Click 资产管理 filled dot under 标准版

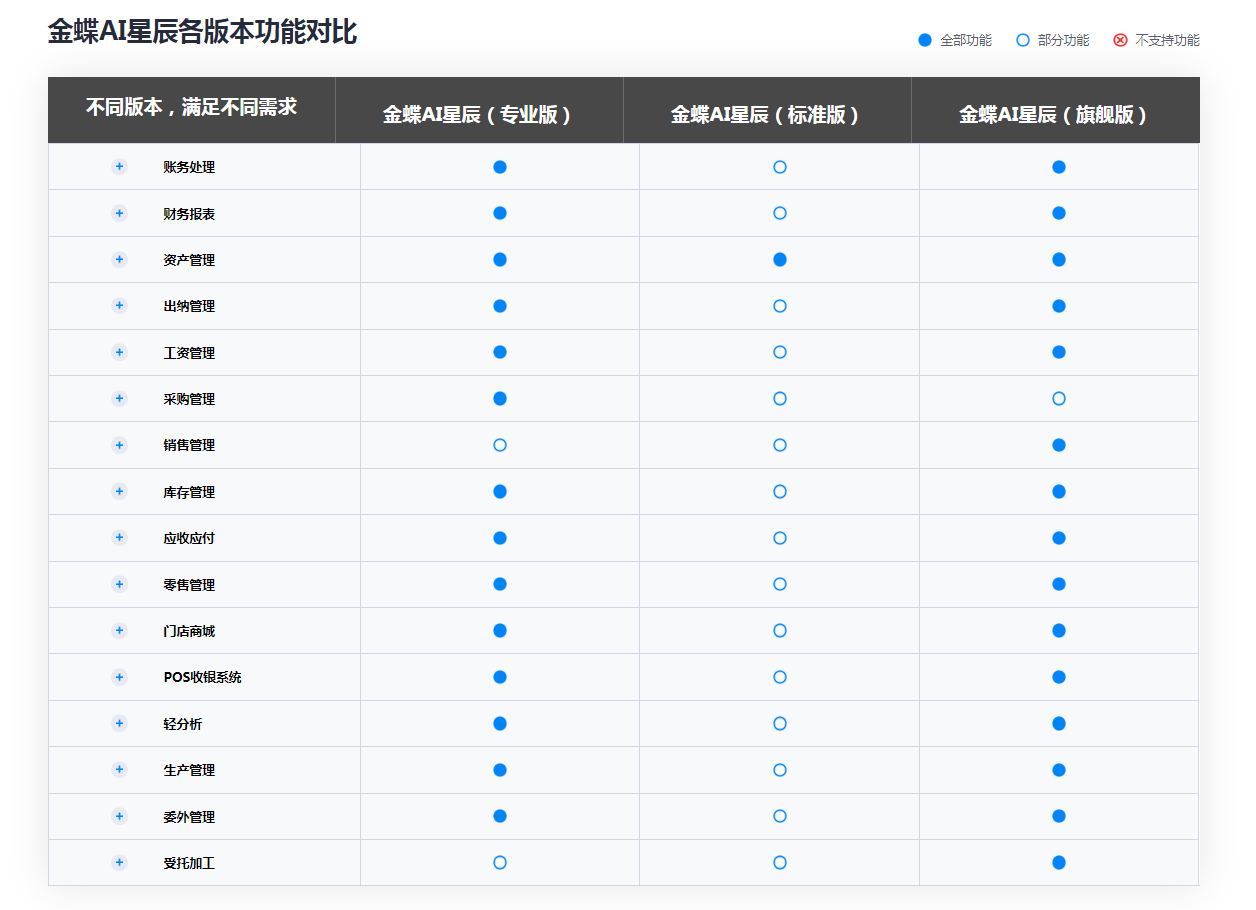(x=780, y=260)
